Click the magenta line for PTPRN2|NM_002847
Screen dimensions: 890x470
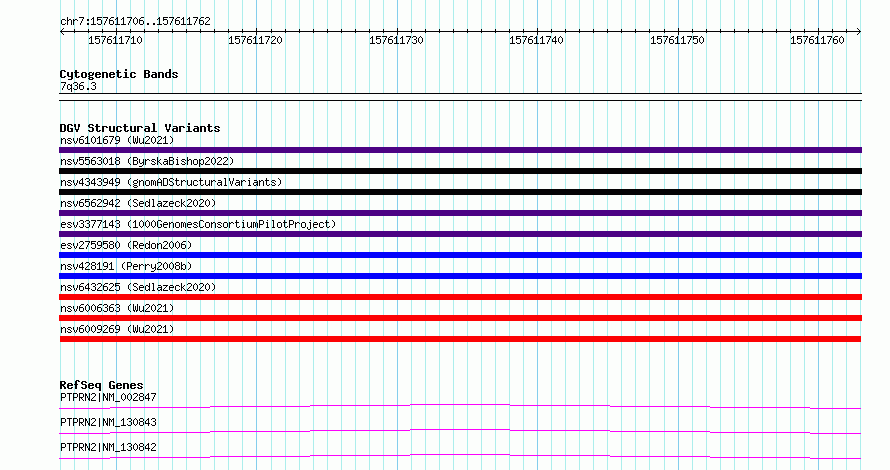click(x=460, y=406)
